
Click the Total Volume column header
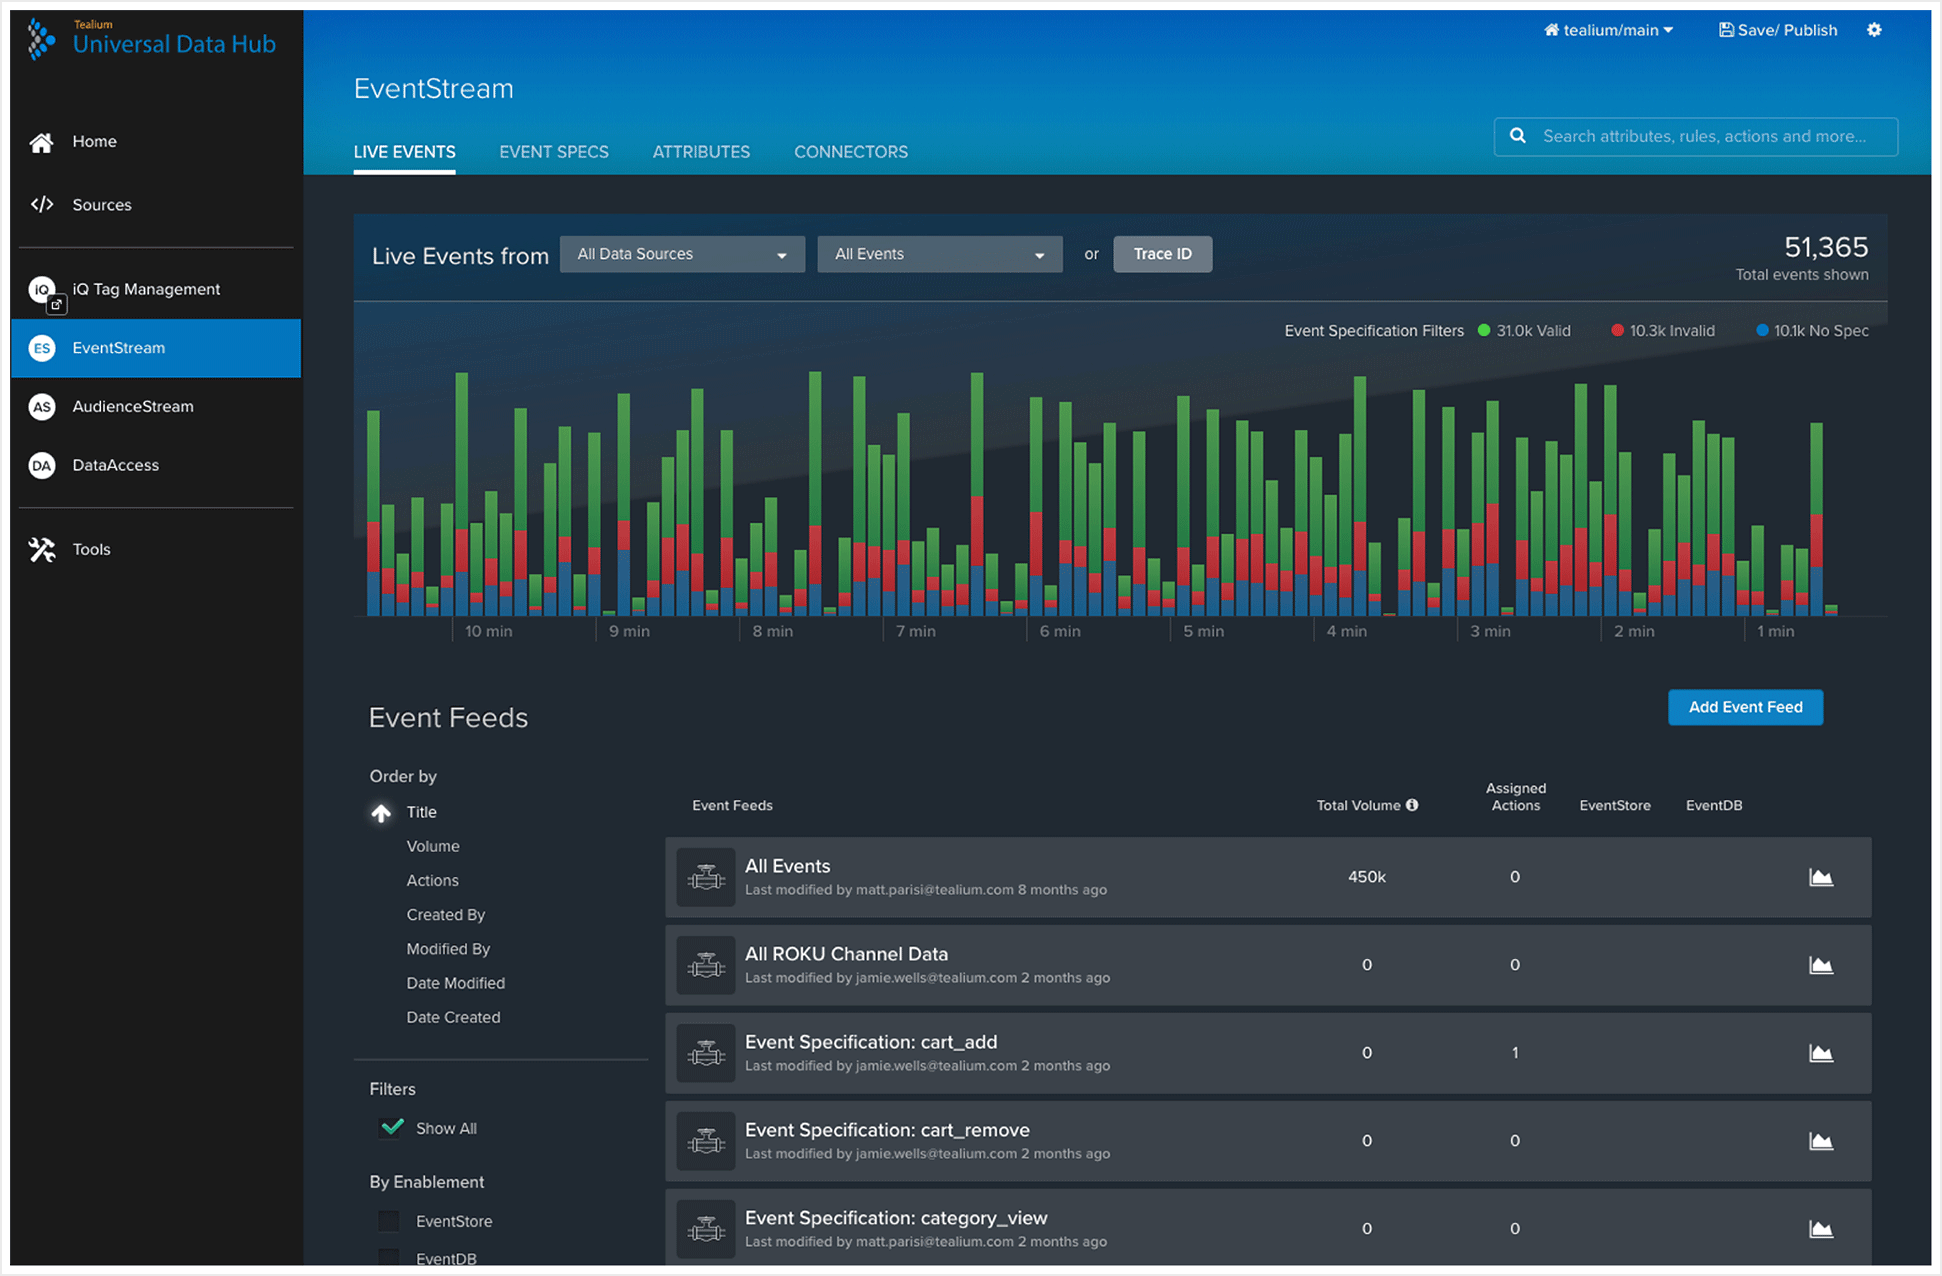pos(1358,805)
